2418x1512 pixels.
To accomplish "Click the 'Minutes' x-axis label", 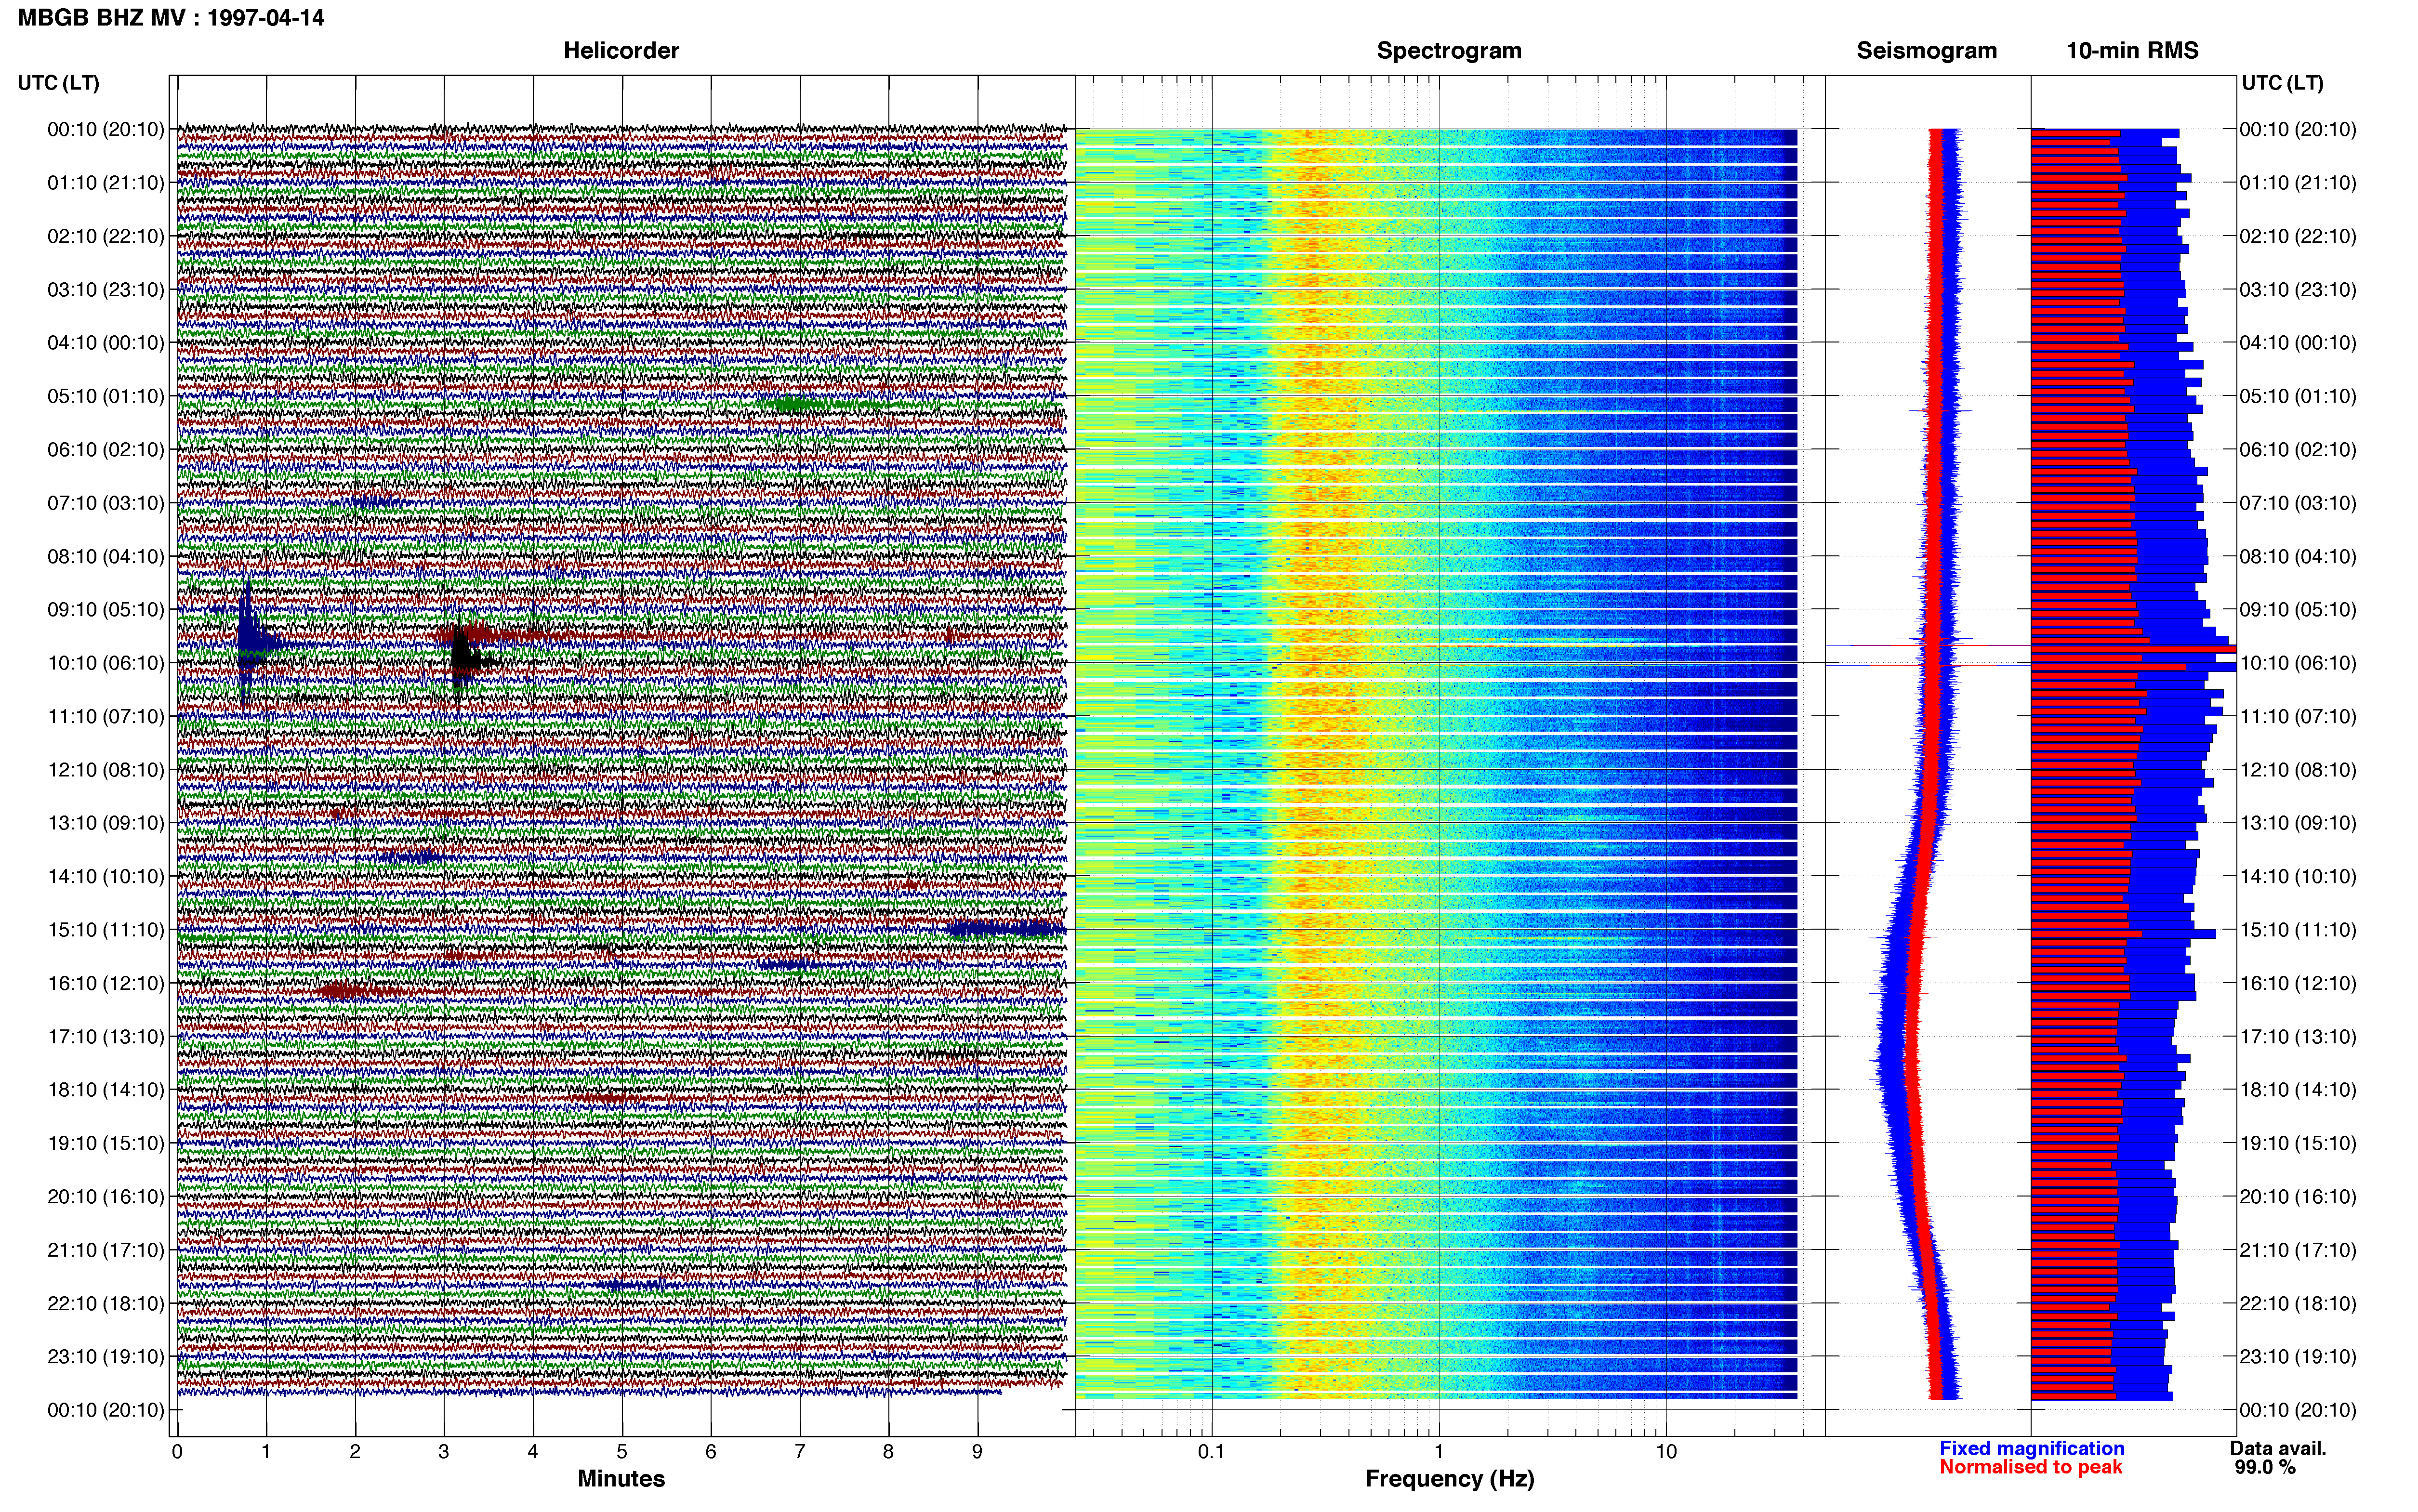I will point(621,1478).
